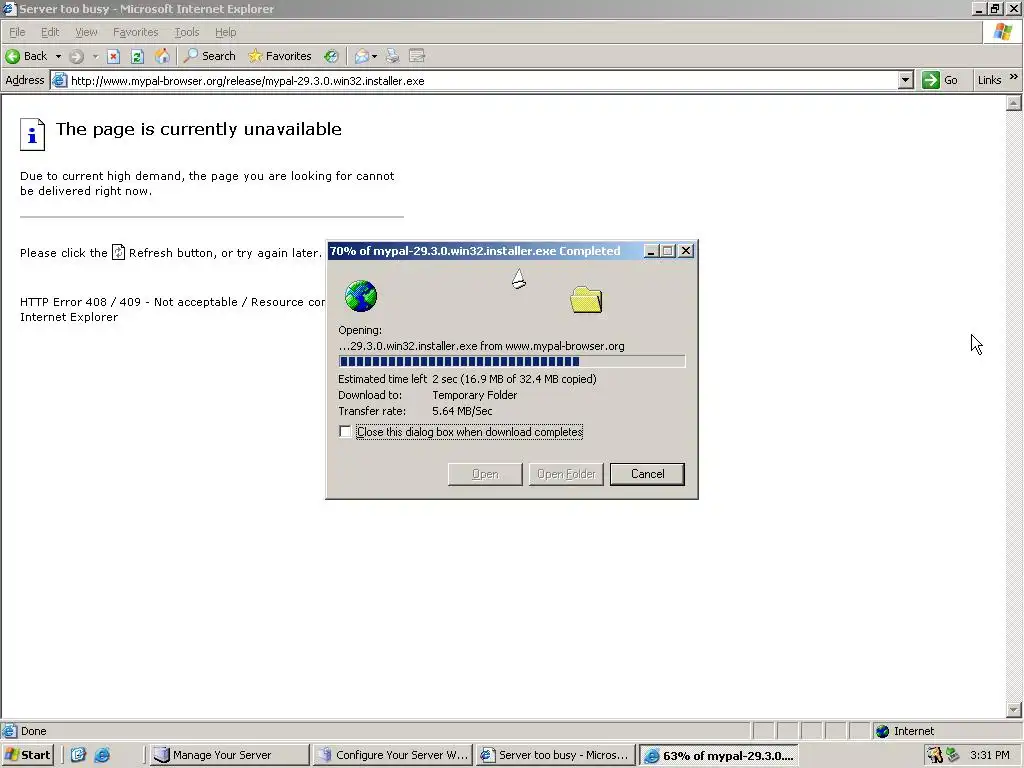This screenshot has width=1024, height=768.
Task: Click the Transfer rate 5.64 MB/Sec value
Action: [462, 411]
